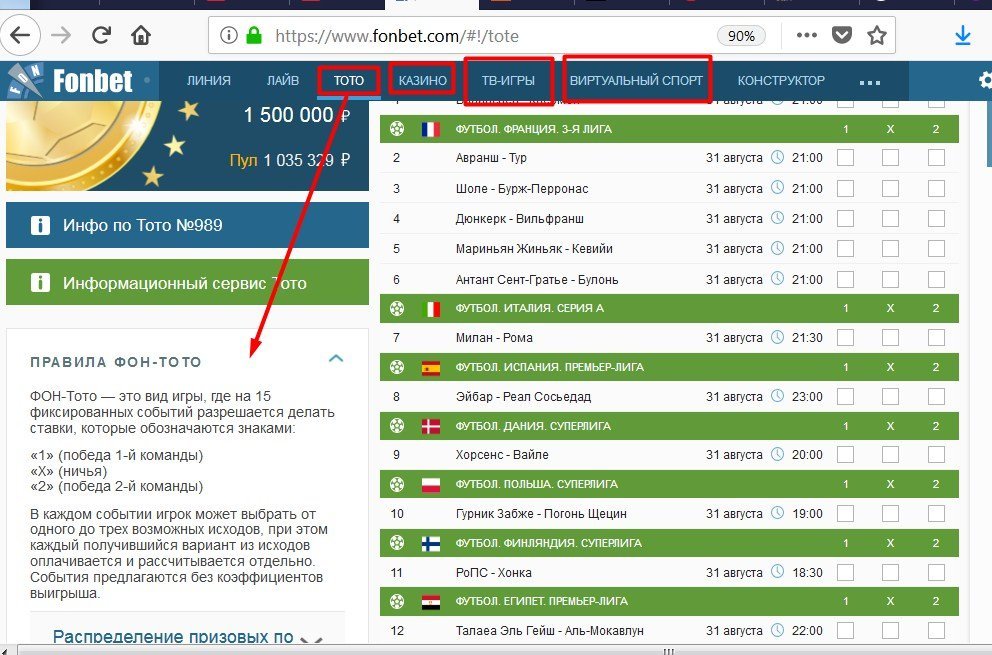Reload the page with the refresh icon
The height and width of the screenshot is (655, 992).
point(101,36)
